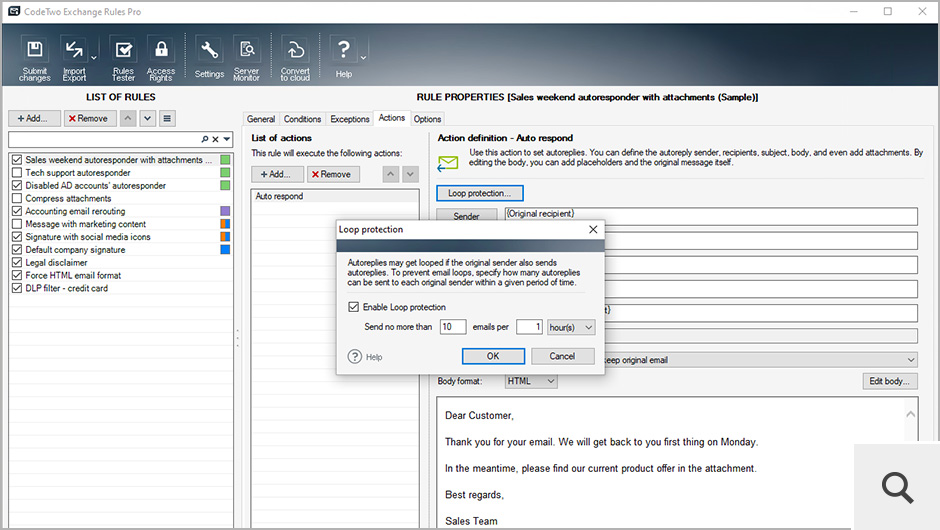
Task: Click Add in the list of rules
Action: click(34, 118)
